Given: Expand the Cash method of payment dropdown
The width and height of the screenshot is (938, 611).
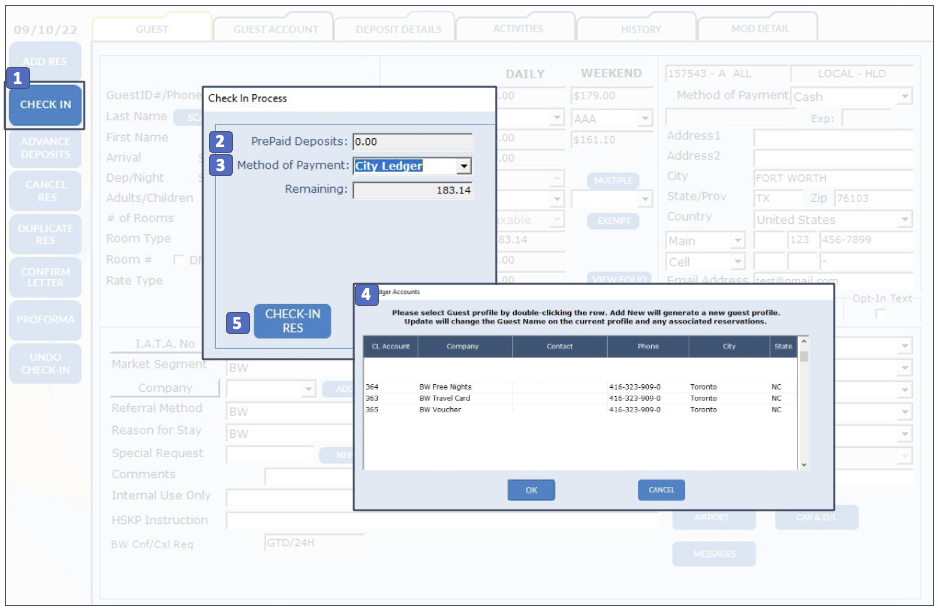Looking at the screenshot, I should pyautogui.click(x=904, y=97).
